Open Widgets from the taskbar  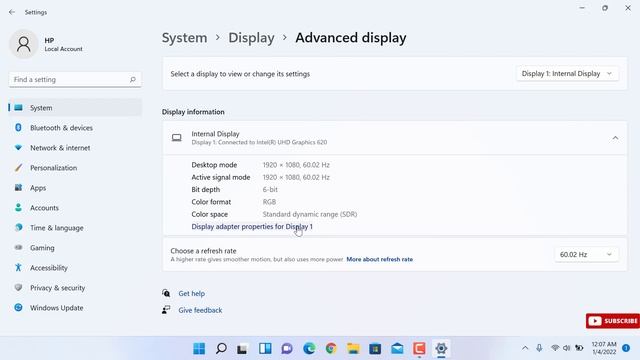tap(265, 348)
